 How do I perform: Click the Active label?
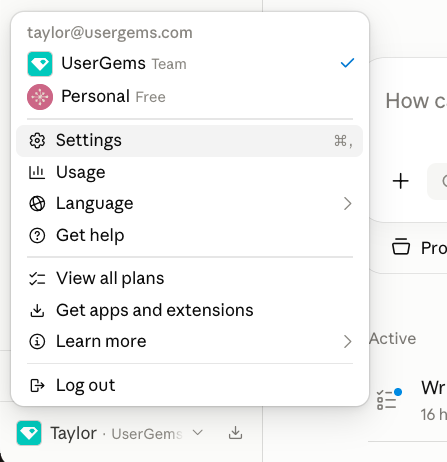click(392, 339)
